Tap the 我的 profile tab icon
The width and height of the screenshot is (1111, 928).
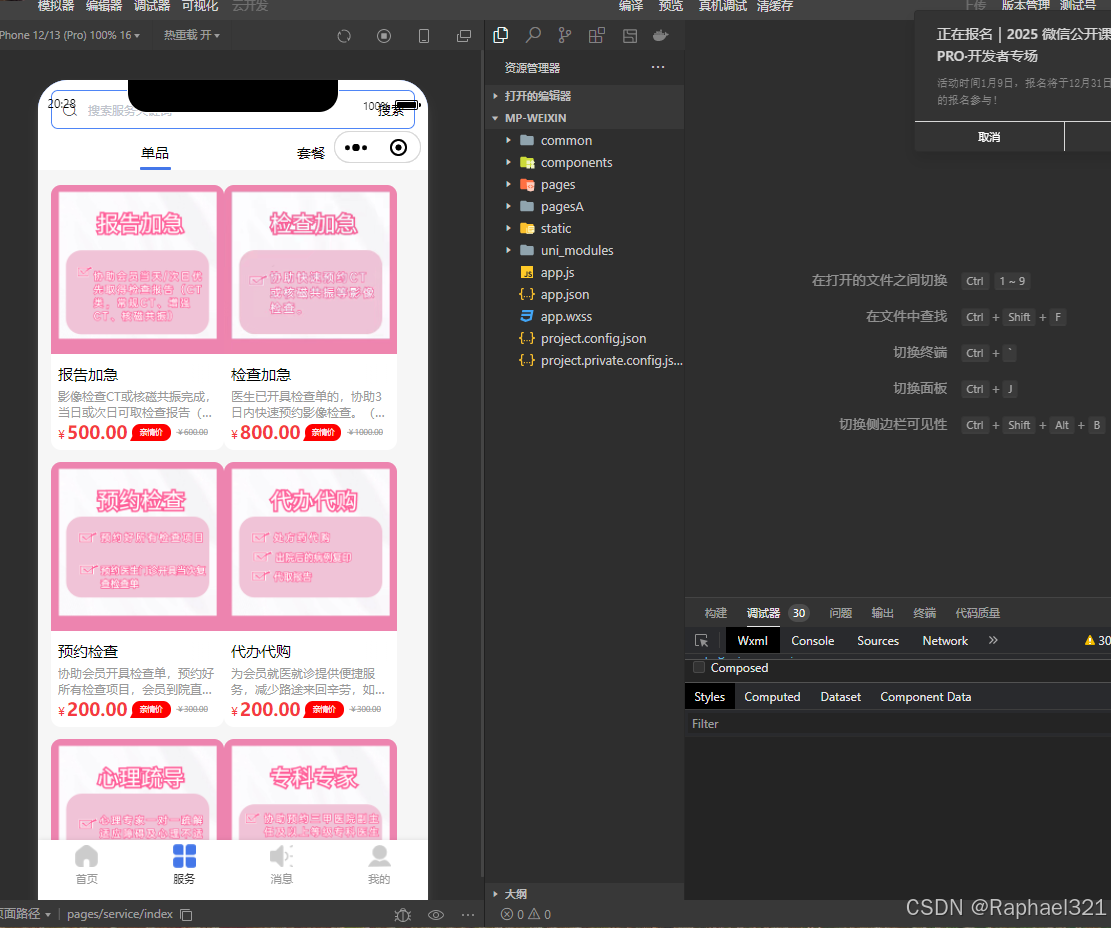[x=379, y=864]
